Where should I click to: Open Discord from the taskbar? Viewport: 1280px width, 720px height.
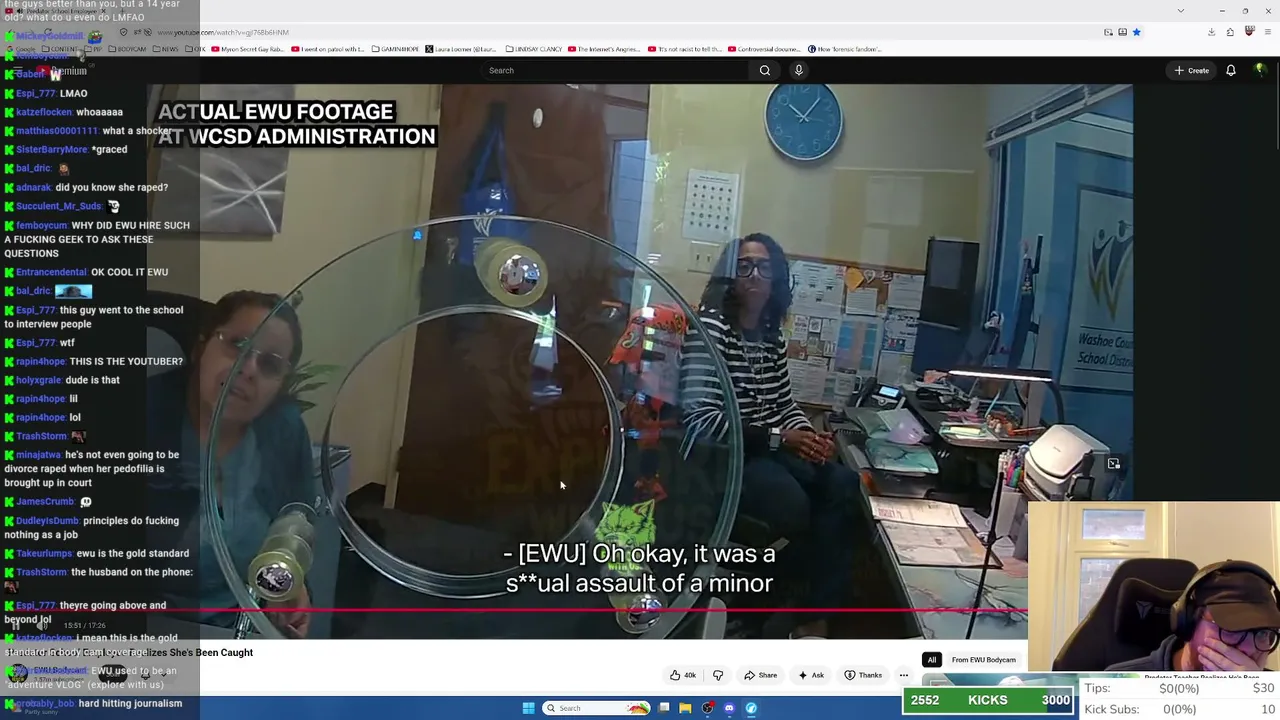tap(729, 708)
